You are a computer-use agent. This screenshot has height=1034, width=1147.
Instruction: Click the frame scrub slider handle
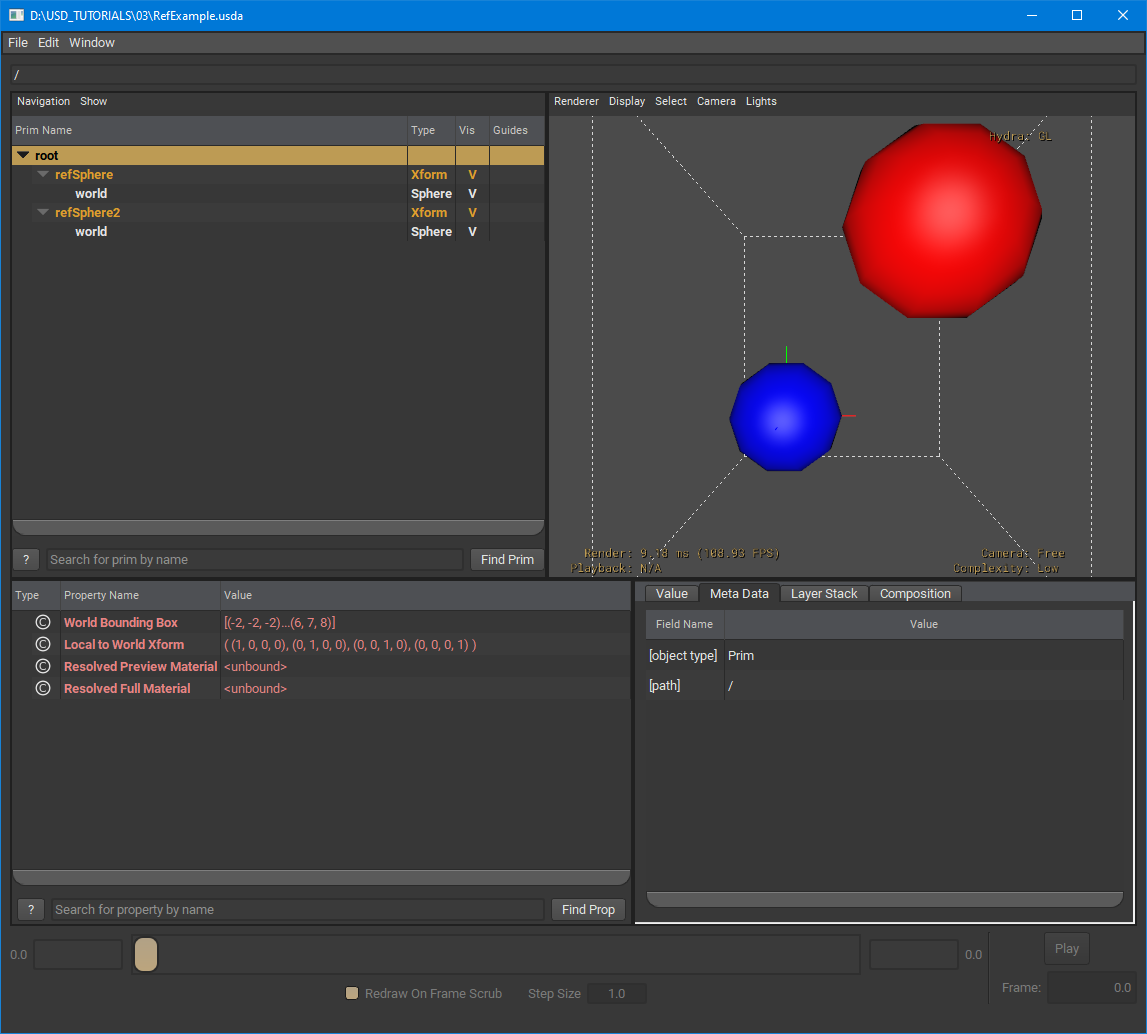145,955
